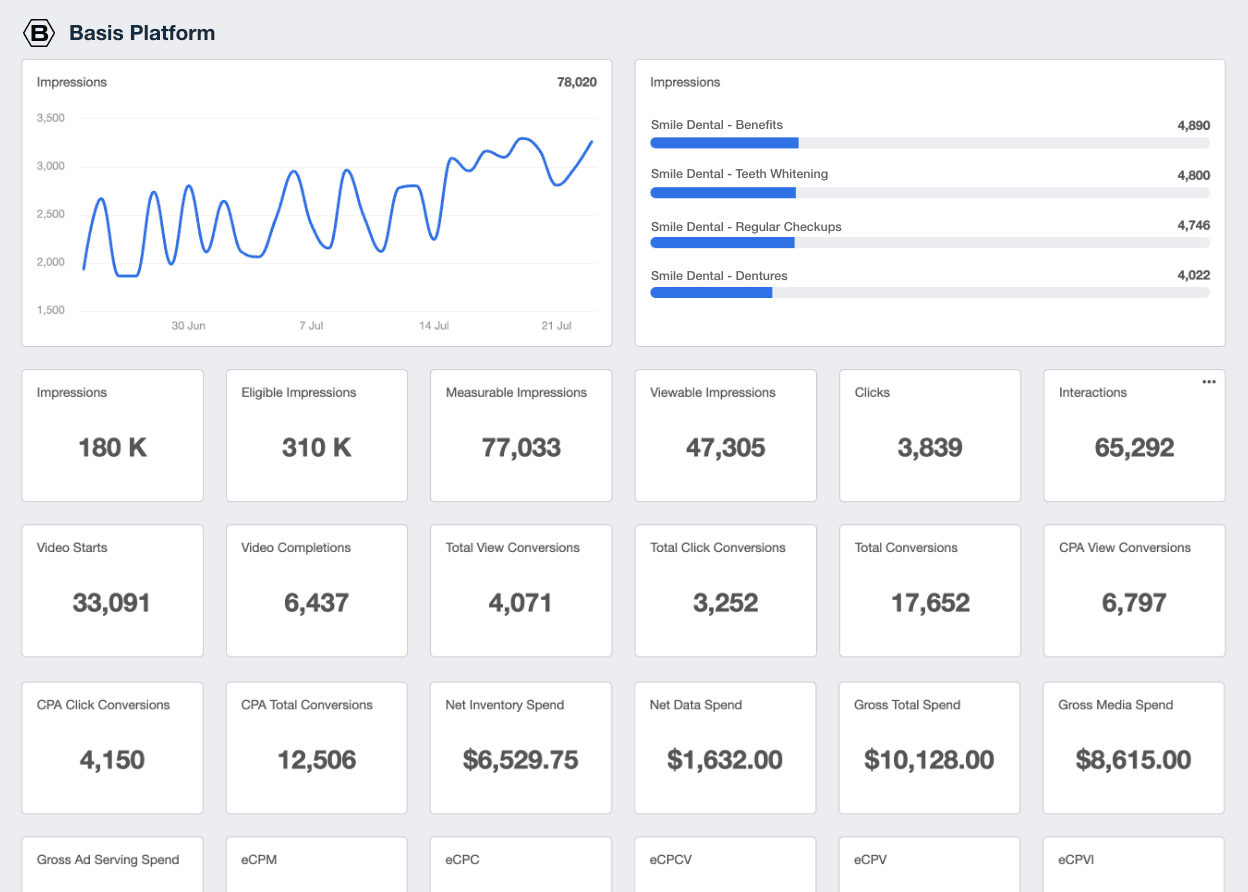1248x892 pixels.
Task: Select the Eligible Impressions card
Action: [316, 435]
